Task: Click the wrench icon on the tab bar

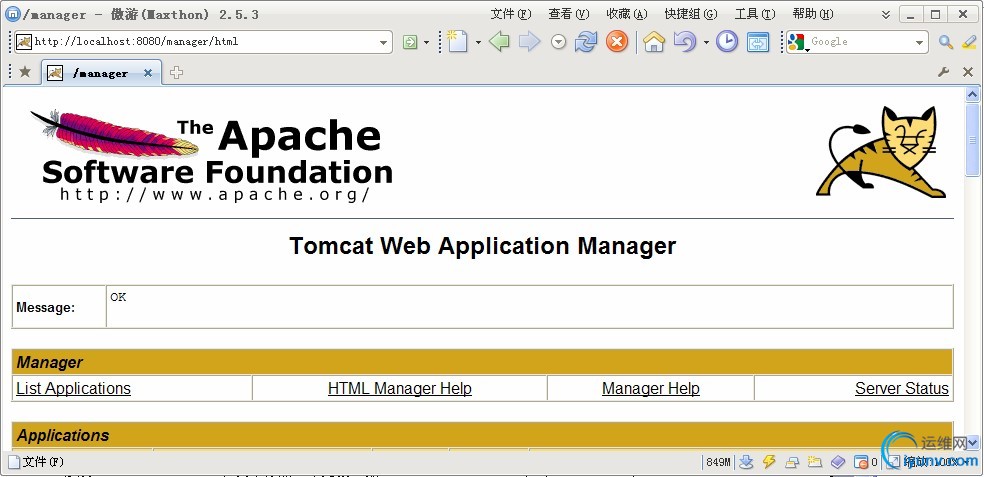Action: [x=943, y=73]
